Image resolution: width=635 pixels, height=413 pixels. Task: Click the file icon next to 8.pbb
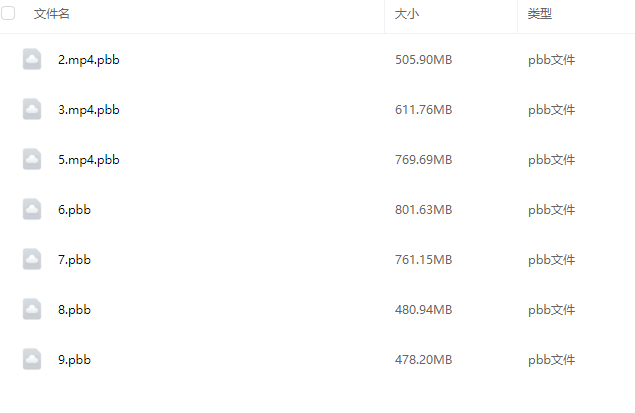[x=32, y=309]
